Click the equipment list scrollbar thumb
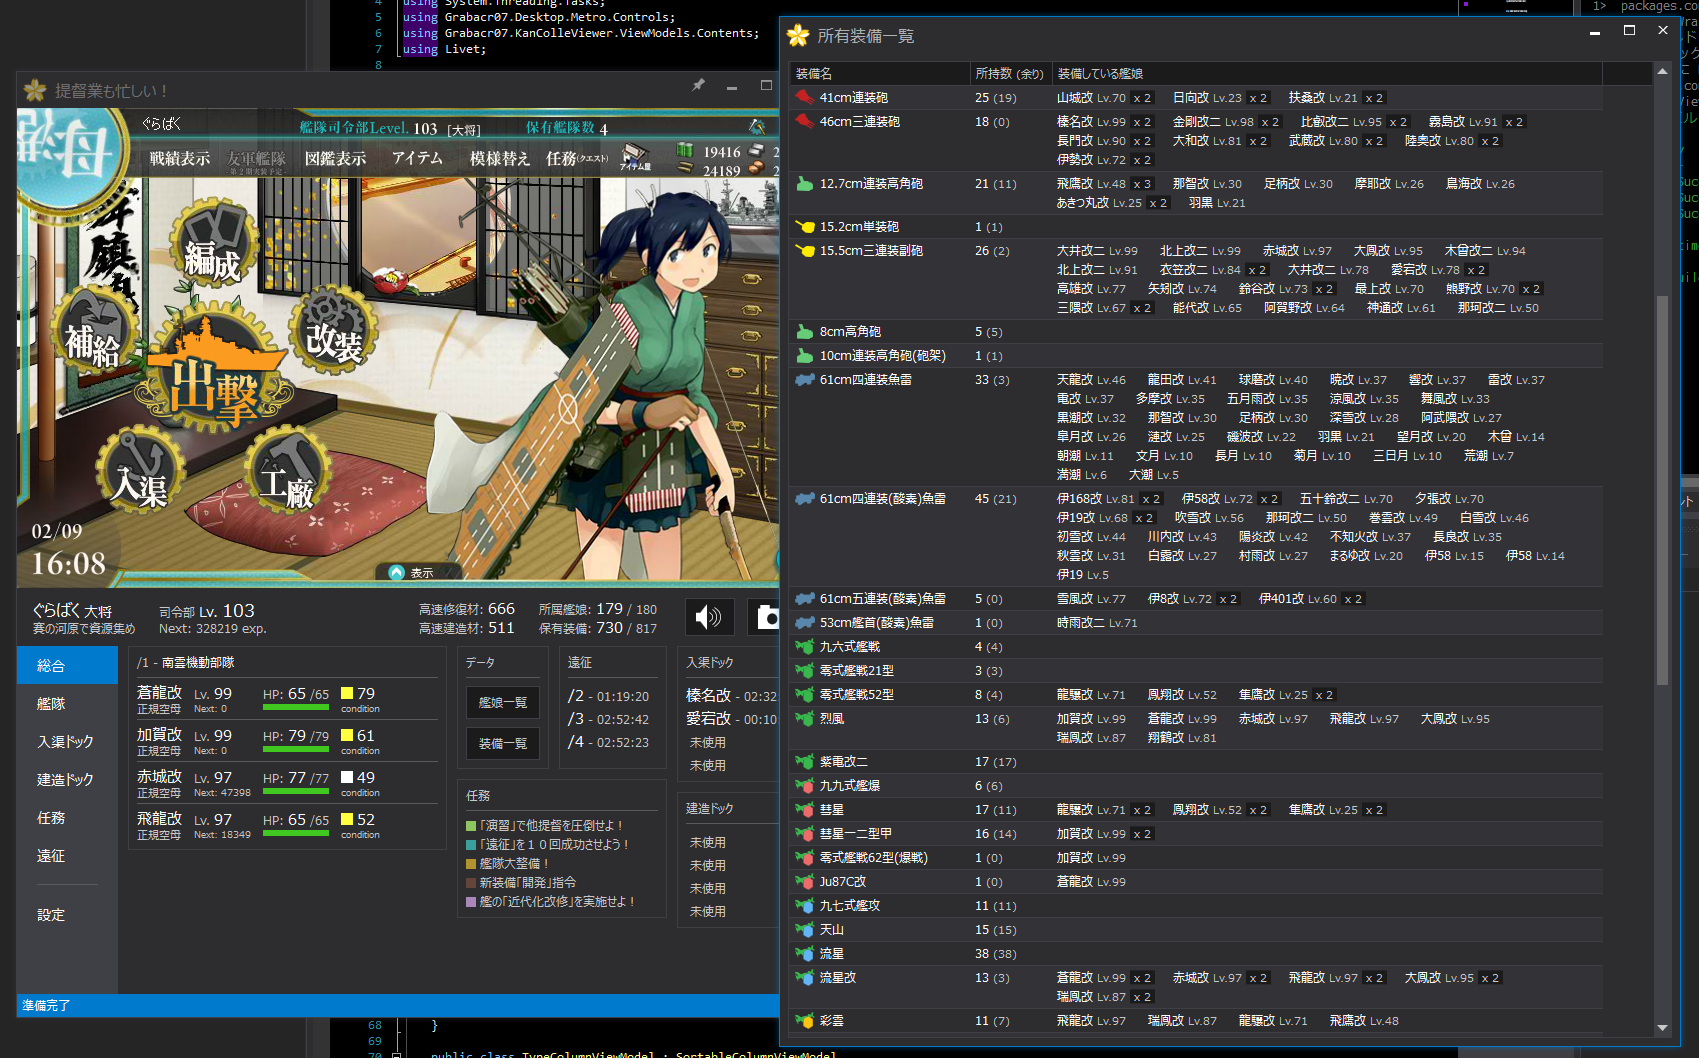Screen dimensions: 1699x1058 [1662, 490]
